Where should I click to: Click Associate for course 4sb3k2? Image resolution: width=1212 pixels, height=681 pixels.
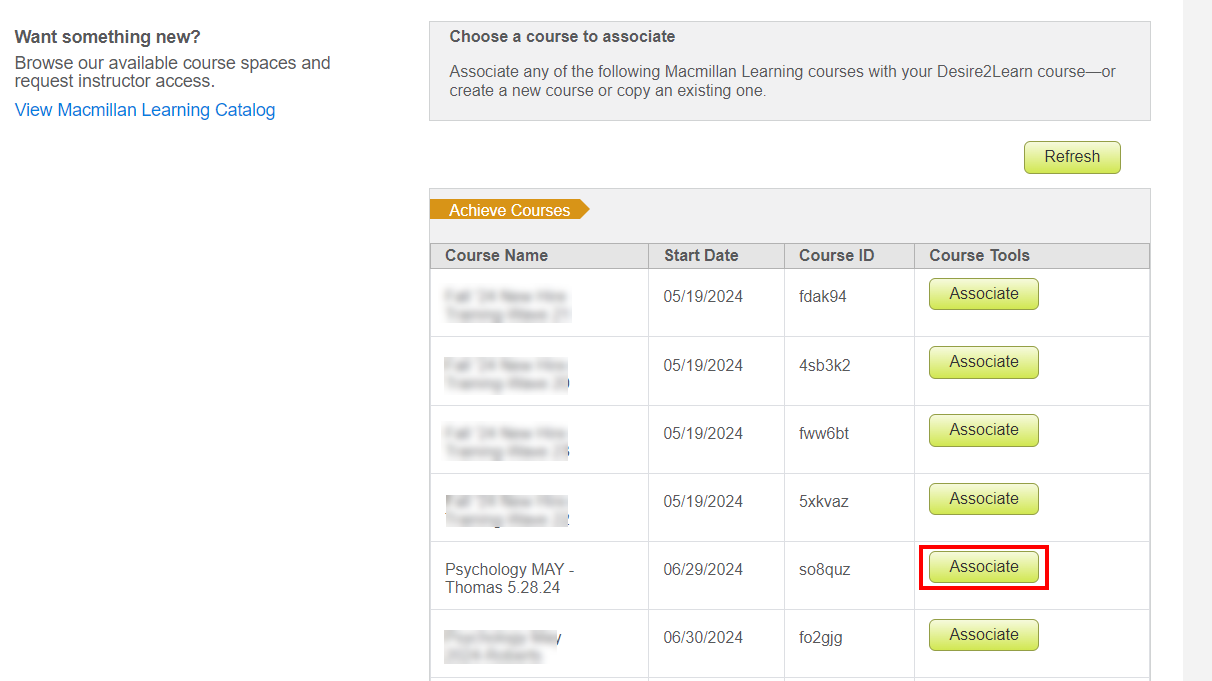click(983, 362)
